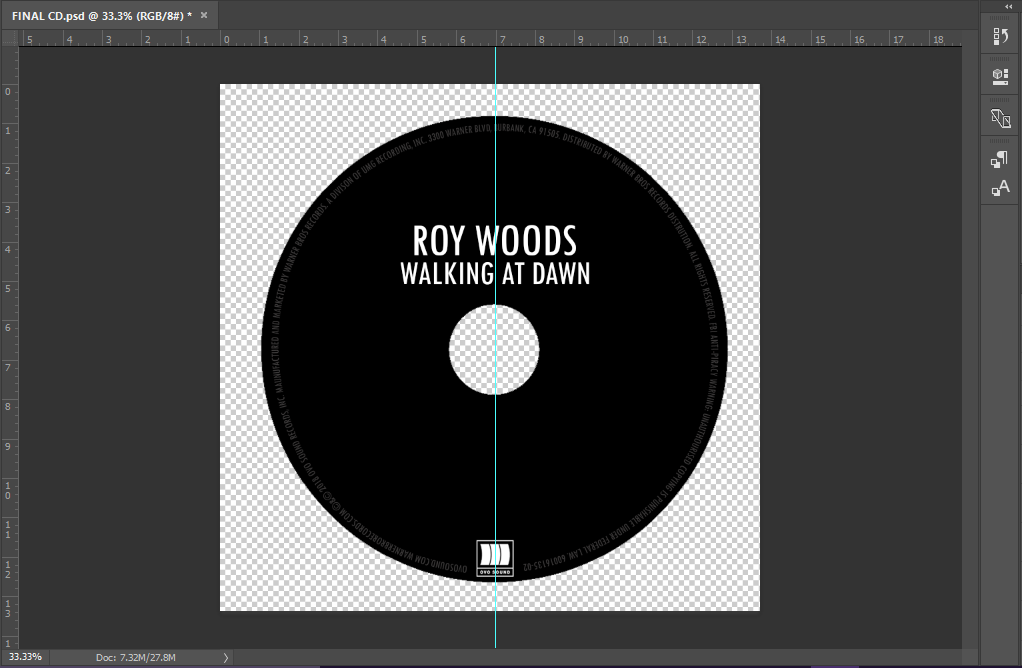Close the FINAL CD.psd document tab
Screen dimensions: 1022x668
204,15
